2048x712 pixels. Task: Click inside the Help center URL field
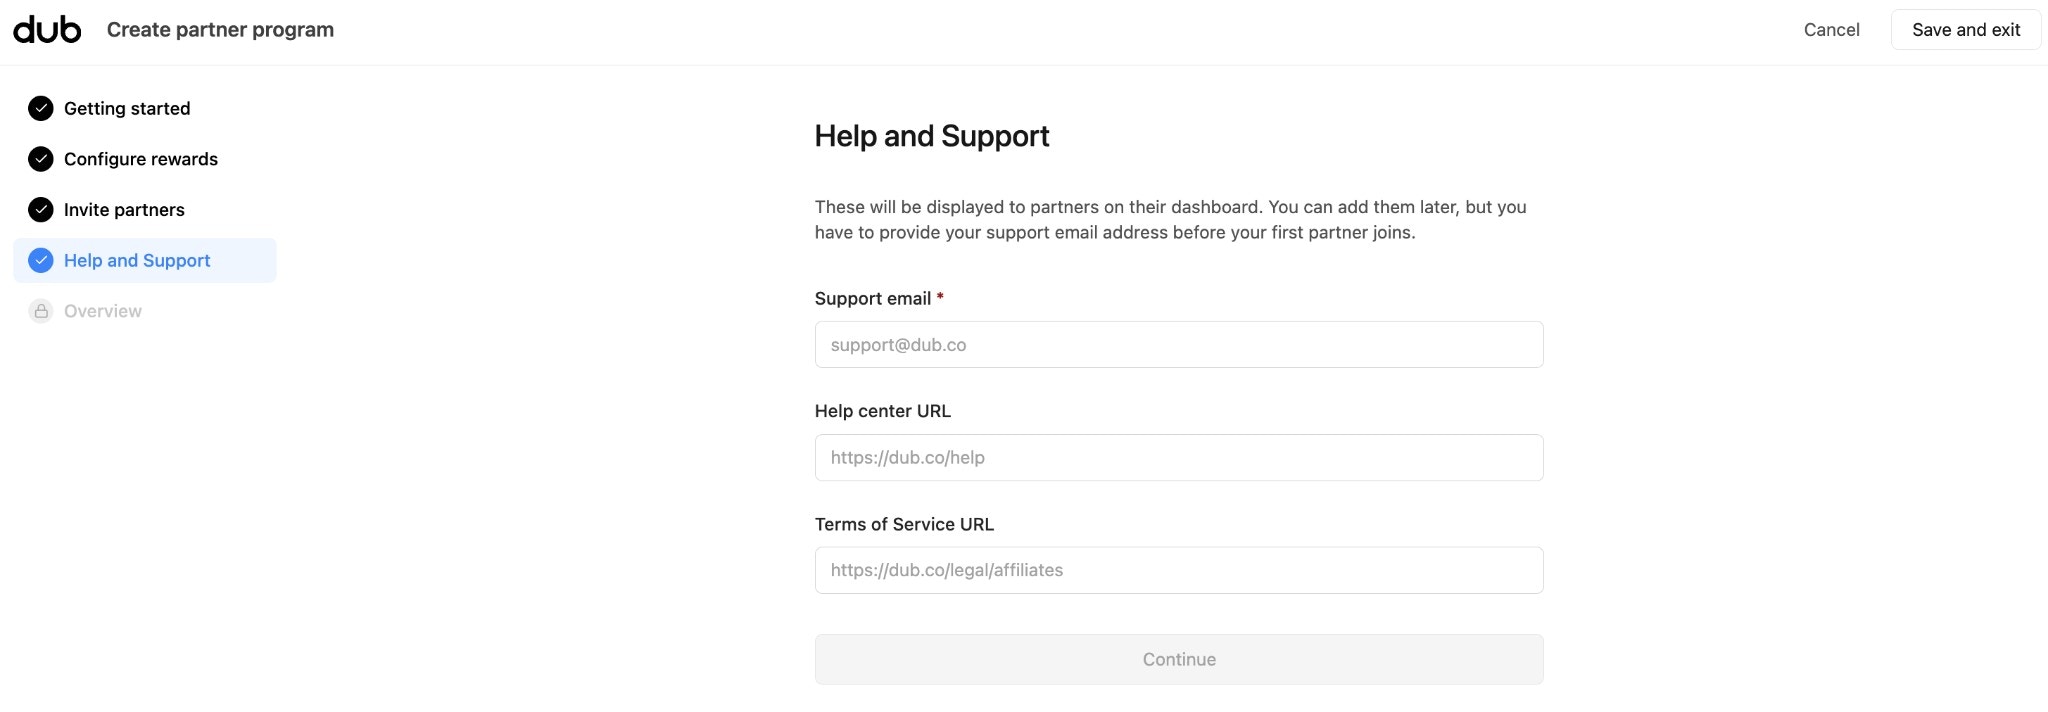[x=1178, y=457]
